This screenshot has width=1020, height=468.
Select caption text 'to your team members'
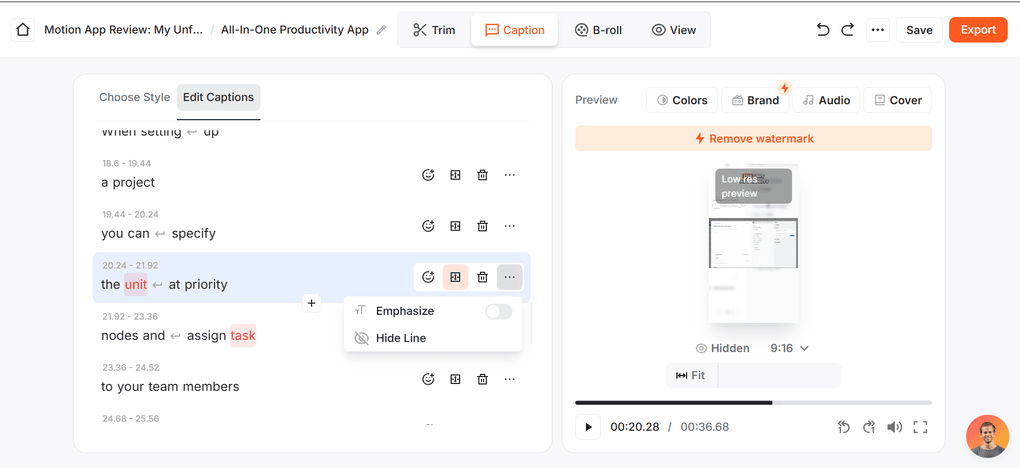click(x=170, y=387)
